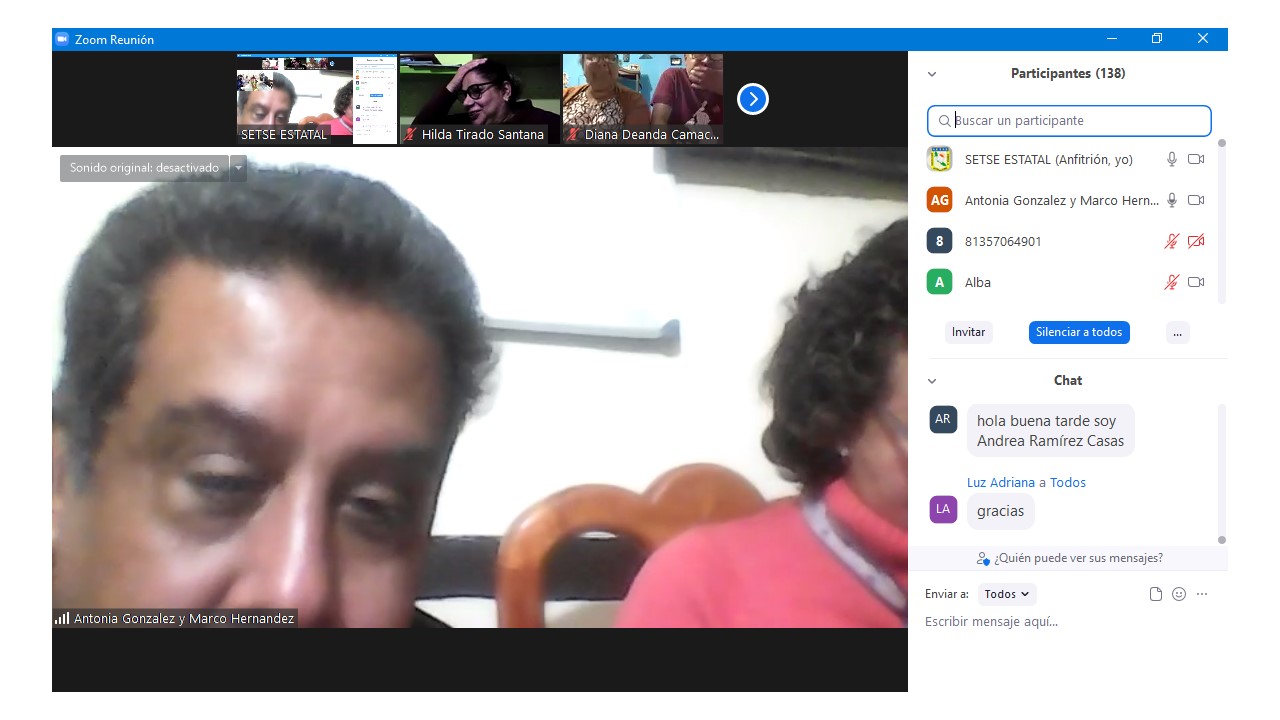Click the gracias chat message
The height and width of the screenshot is (720, 1280).
1000,511
